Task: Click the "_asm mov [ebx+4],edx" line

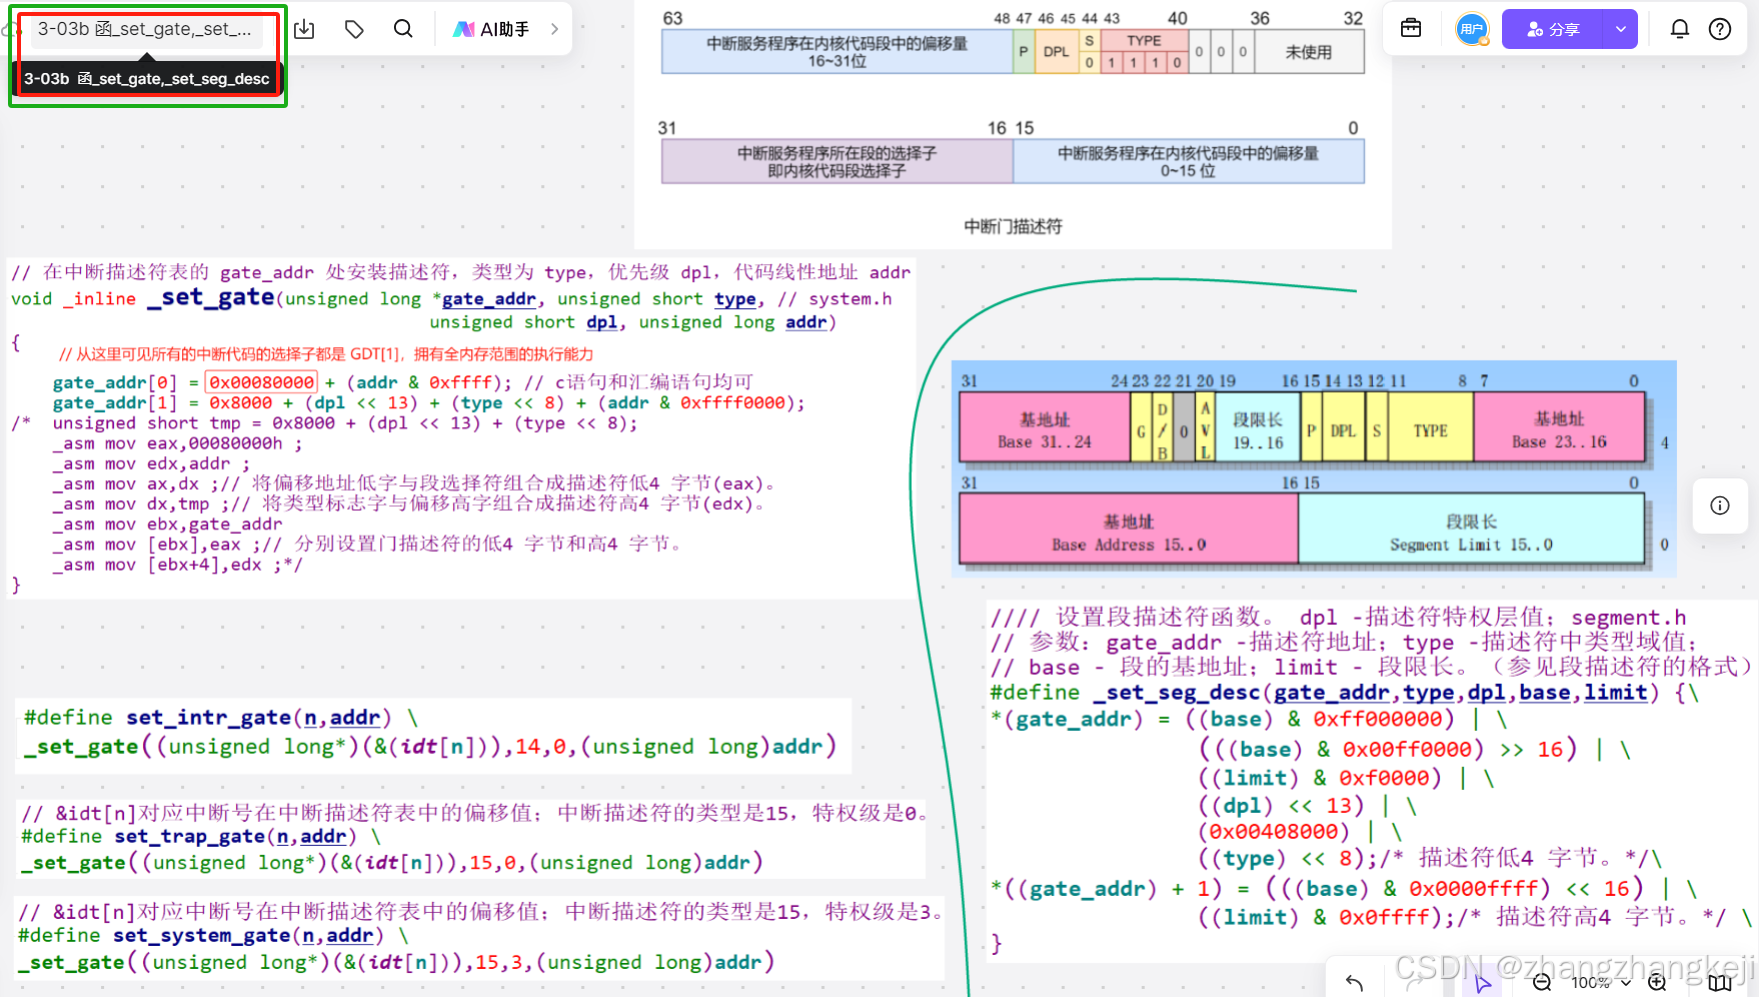Action: 178,565
